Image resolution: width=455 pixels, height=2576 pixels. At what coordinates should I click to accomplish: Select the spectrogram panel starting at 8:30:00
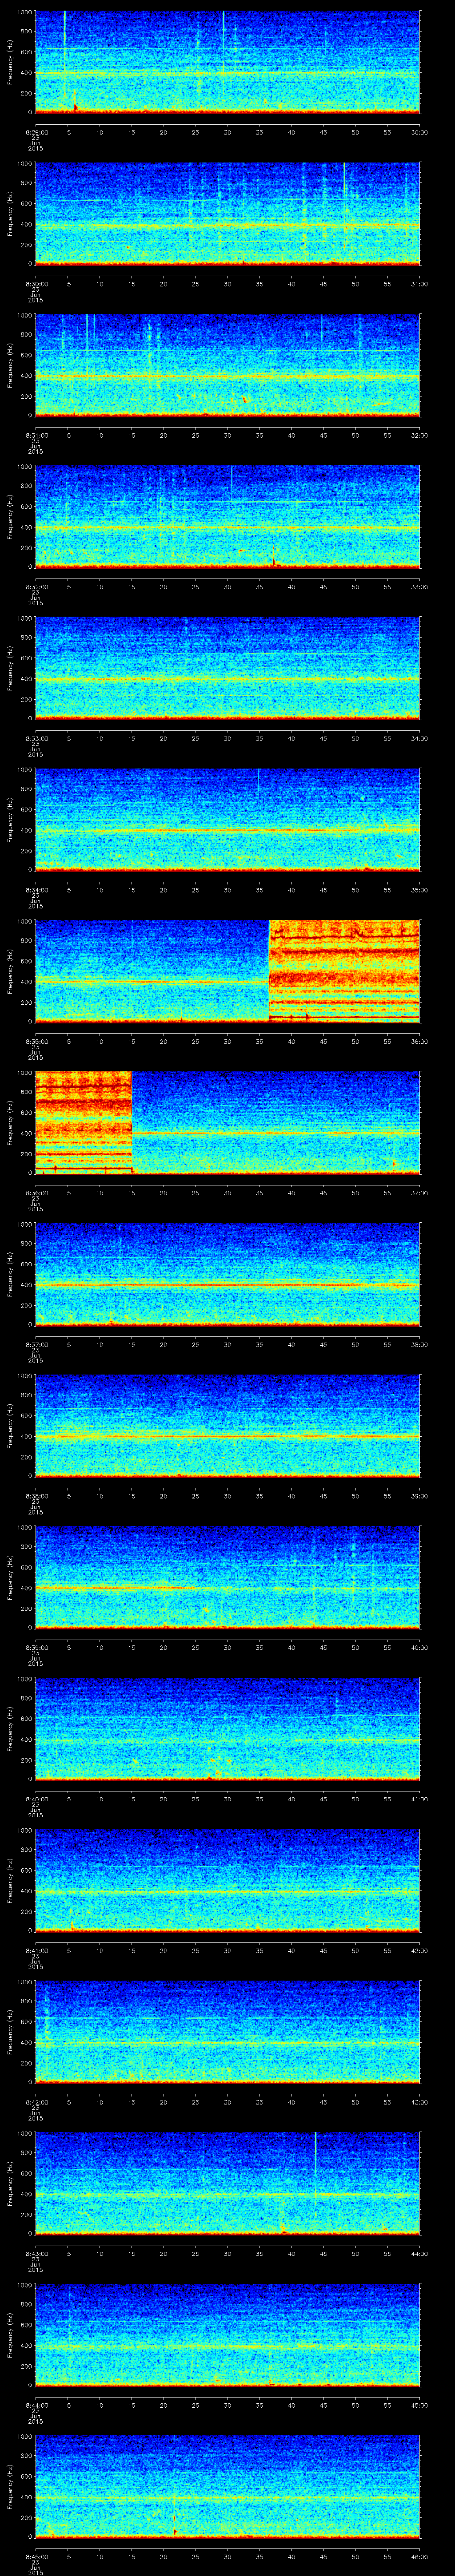point(227,213)
